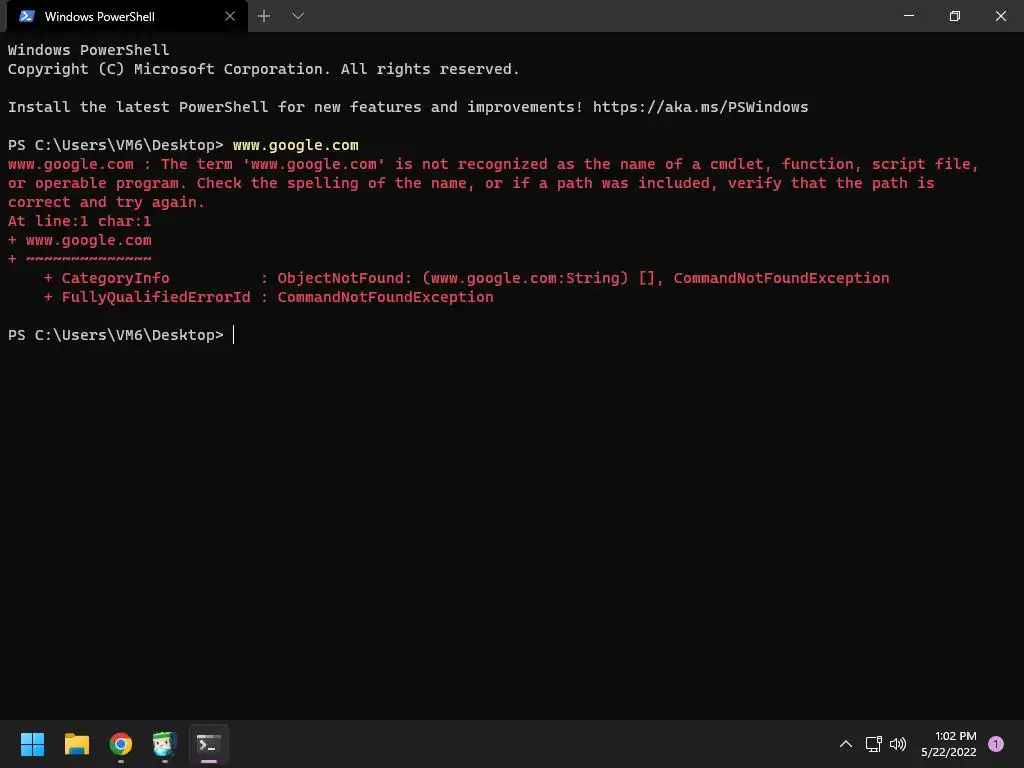Open network status tray icon

coord(873,744)
